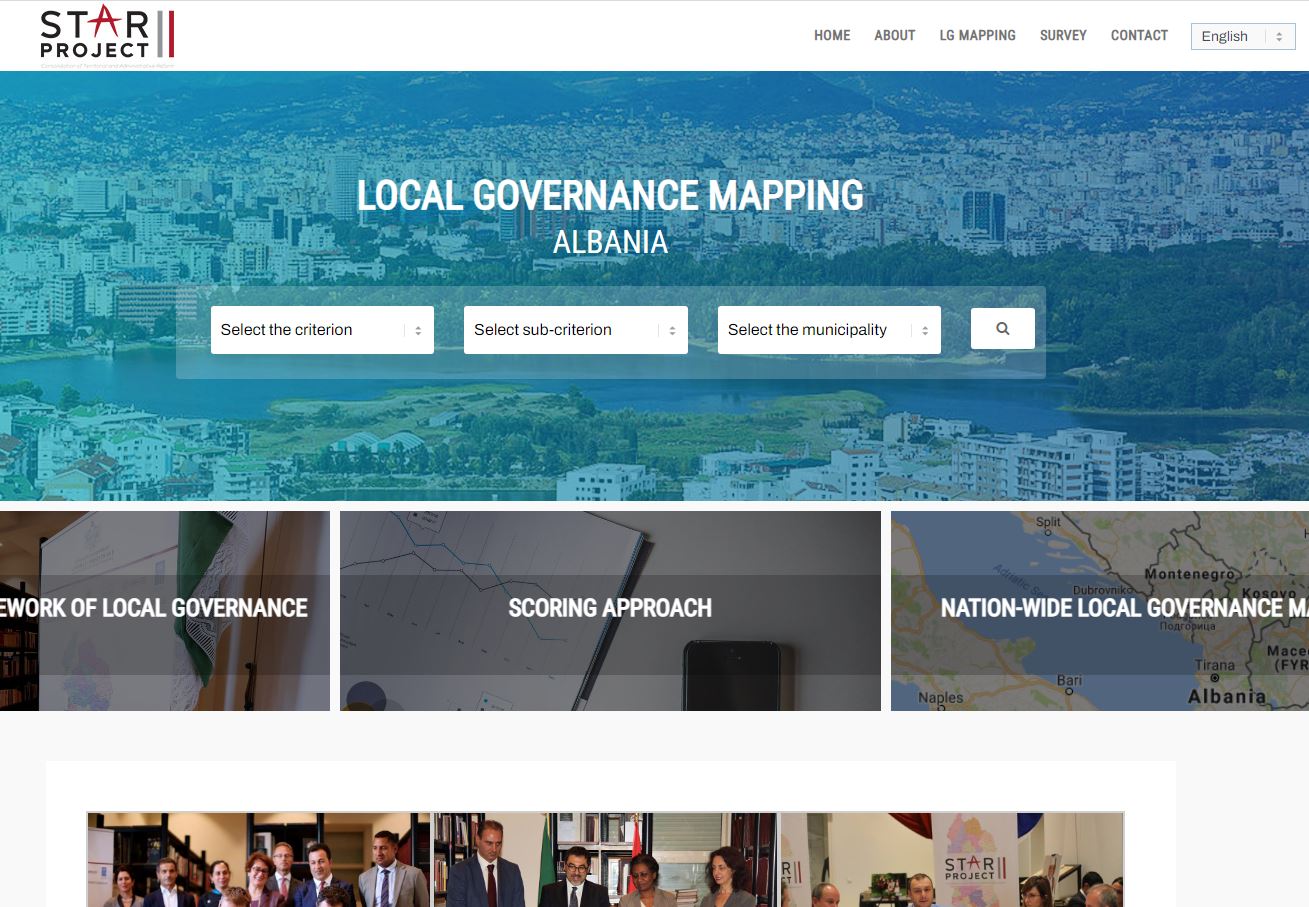The height and width of the screenshot is (907, 1309).
Task: Open the HOME menu item
Action: point(832,35)
